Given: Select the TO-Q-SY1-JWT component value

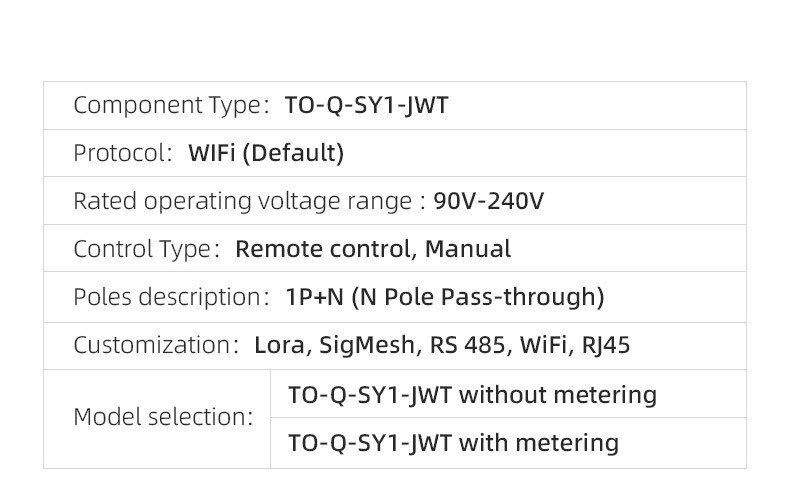Looking at the screenshot, I should point(366,105).
